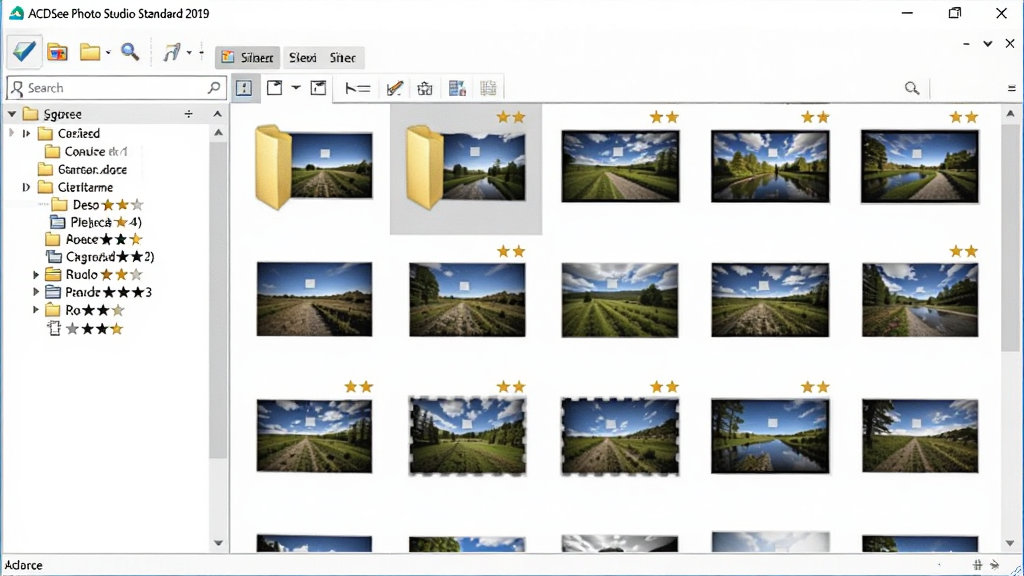
Task: Expand the Prairde folder node
Action: (36, 292)
